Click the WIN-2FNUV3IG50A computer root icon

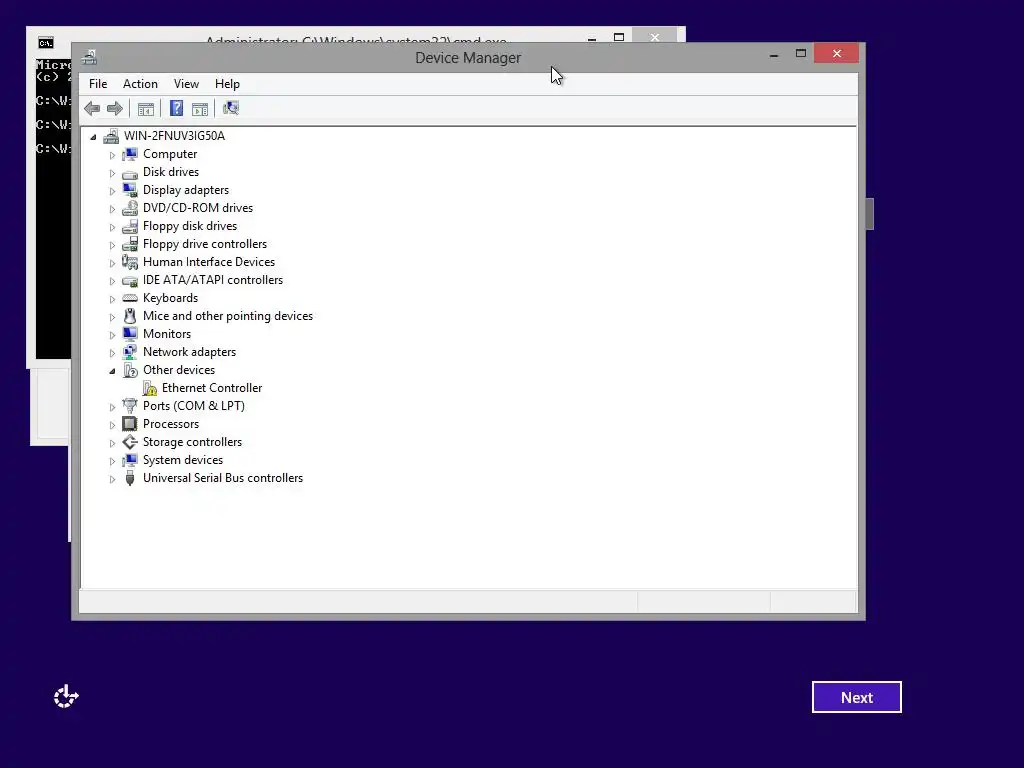click(x=111, y=136)
